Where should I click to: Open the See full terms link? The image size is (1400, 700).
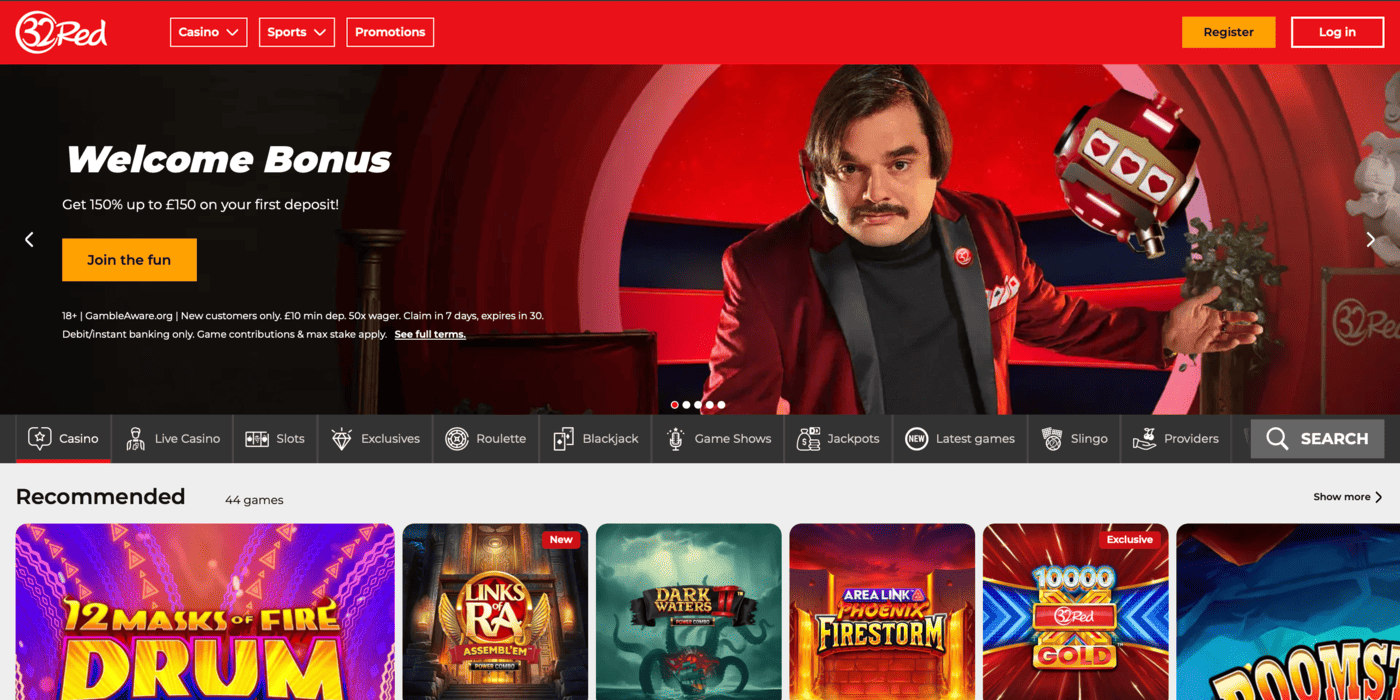pos(430,334)
